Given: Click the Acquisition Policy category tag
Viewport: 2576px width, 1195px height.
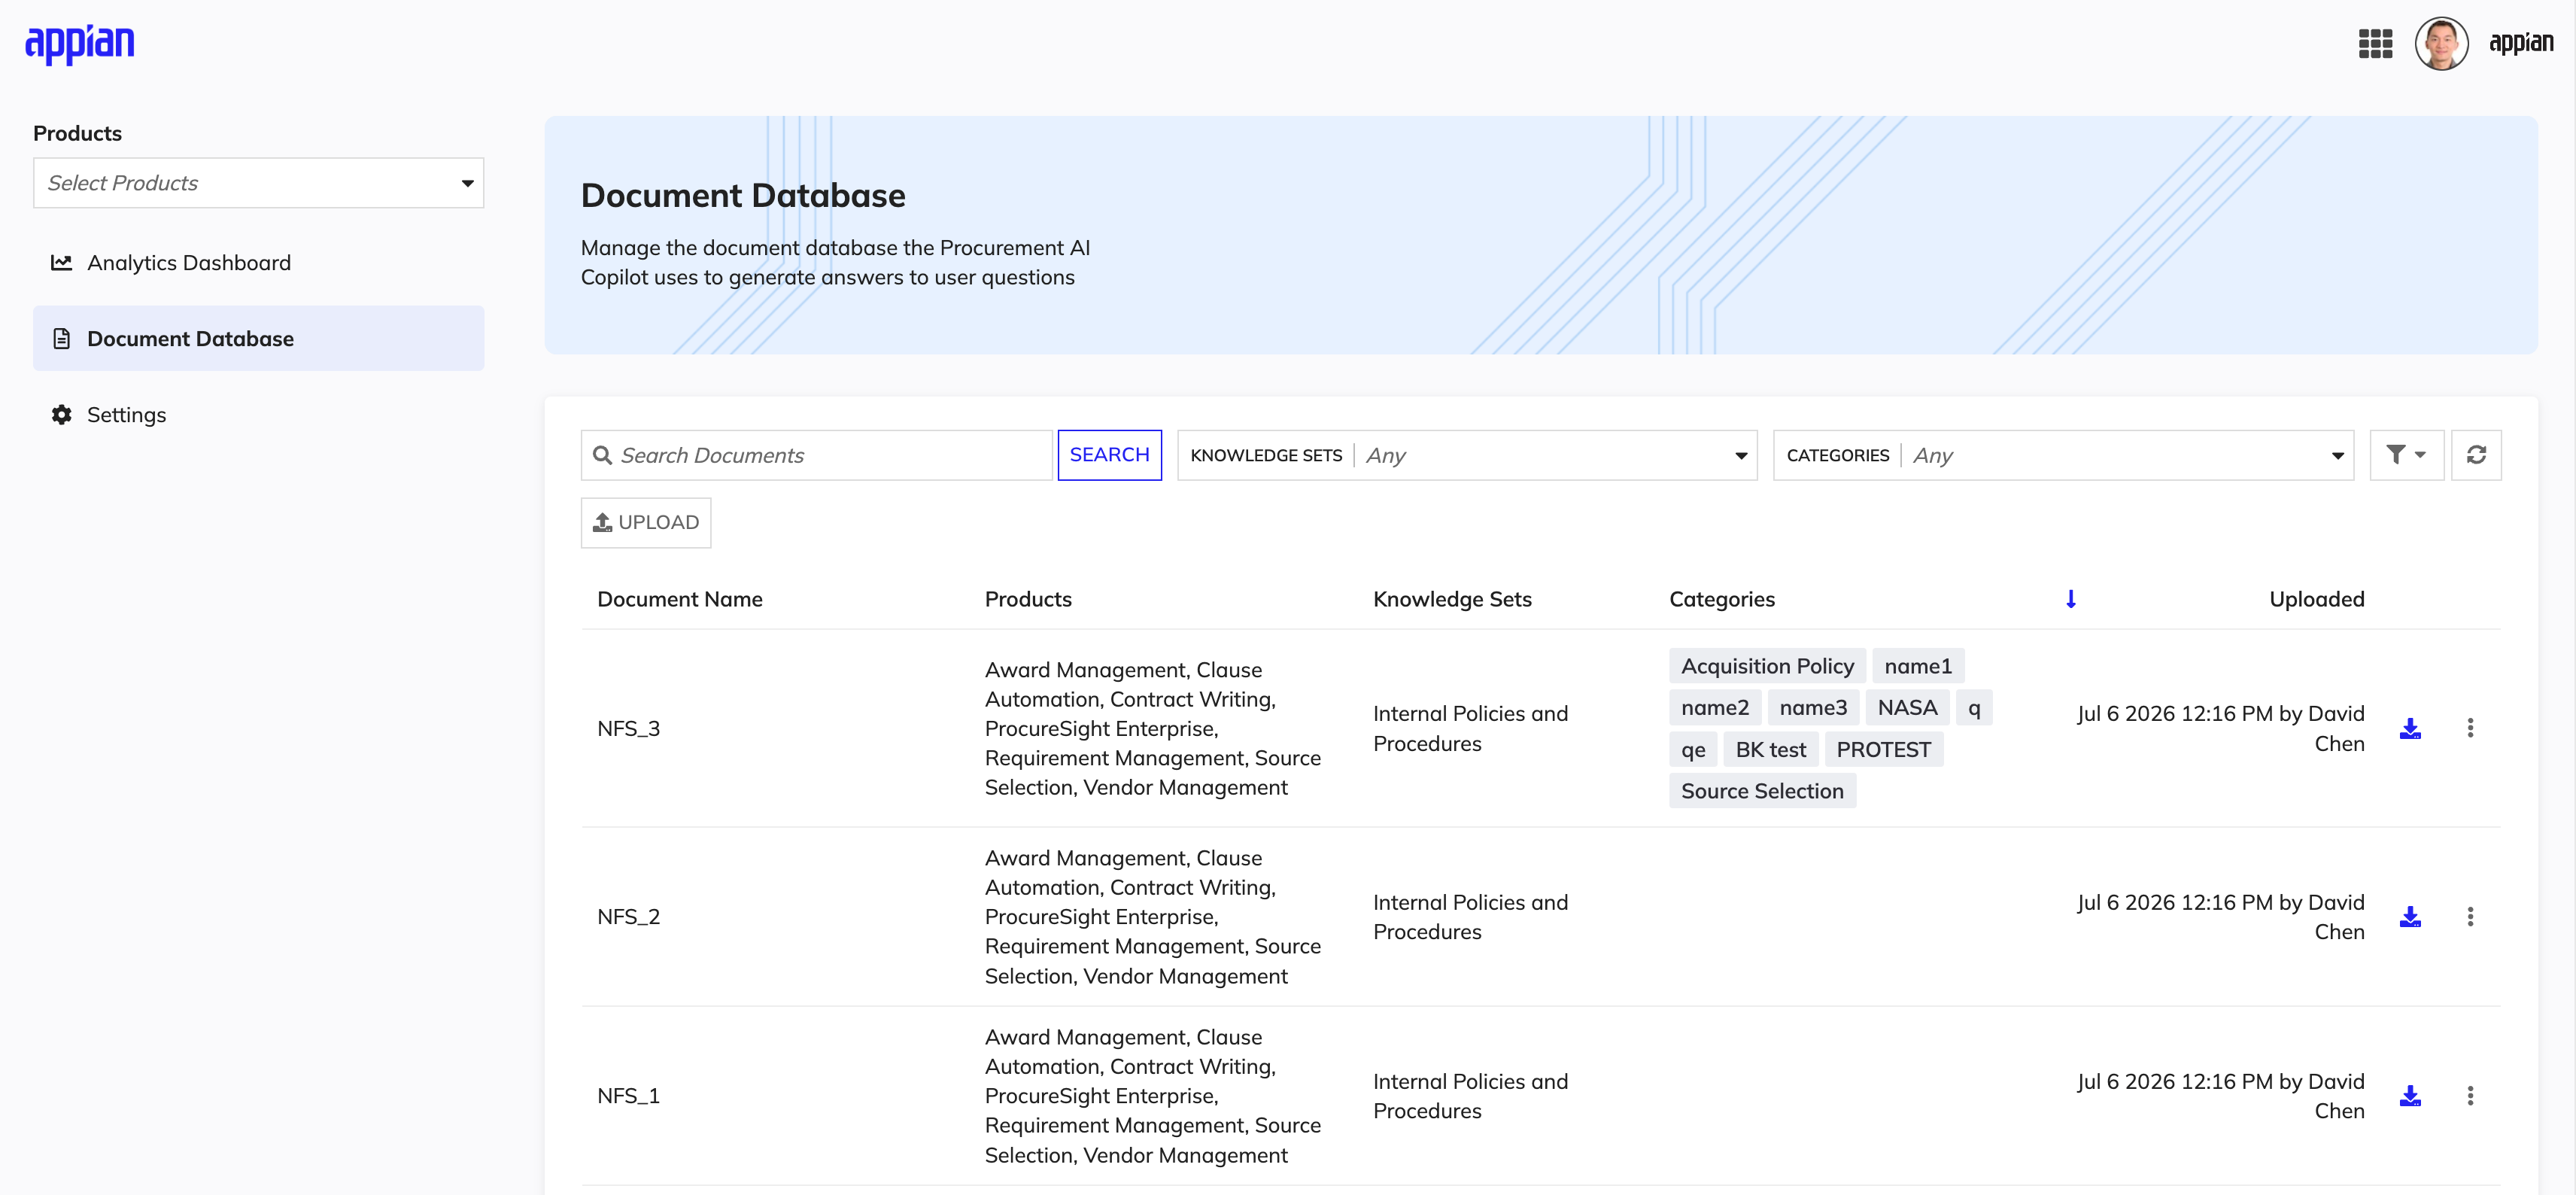Looking at the screenshot, I should pos(1767,666).
